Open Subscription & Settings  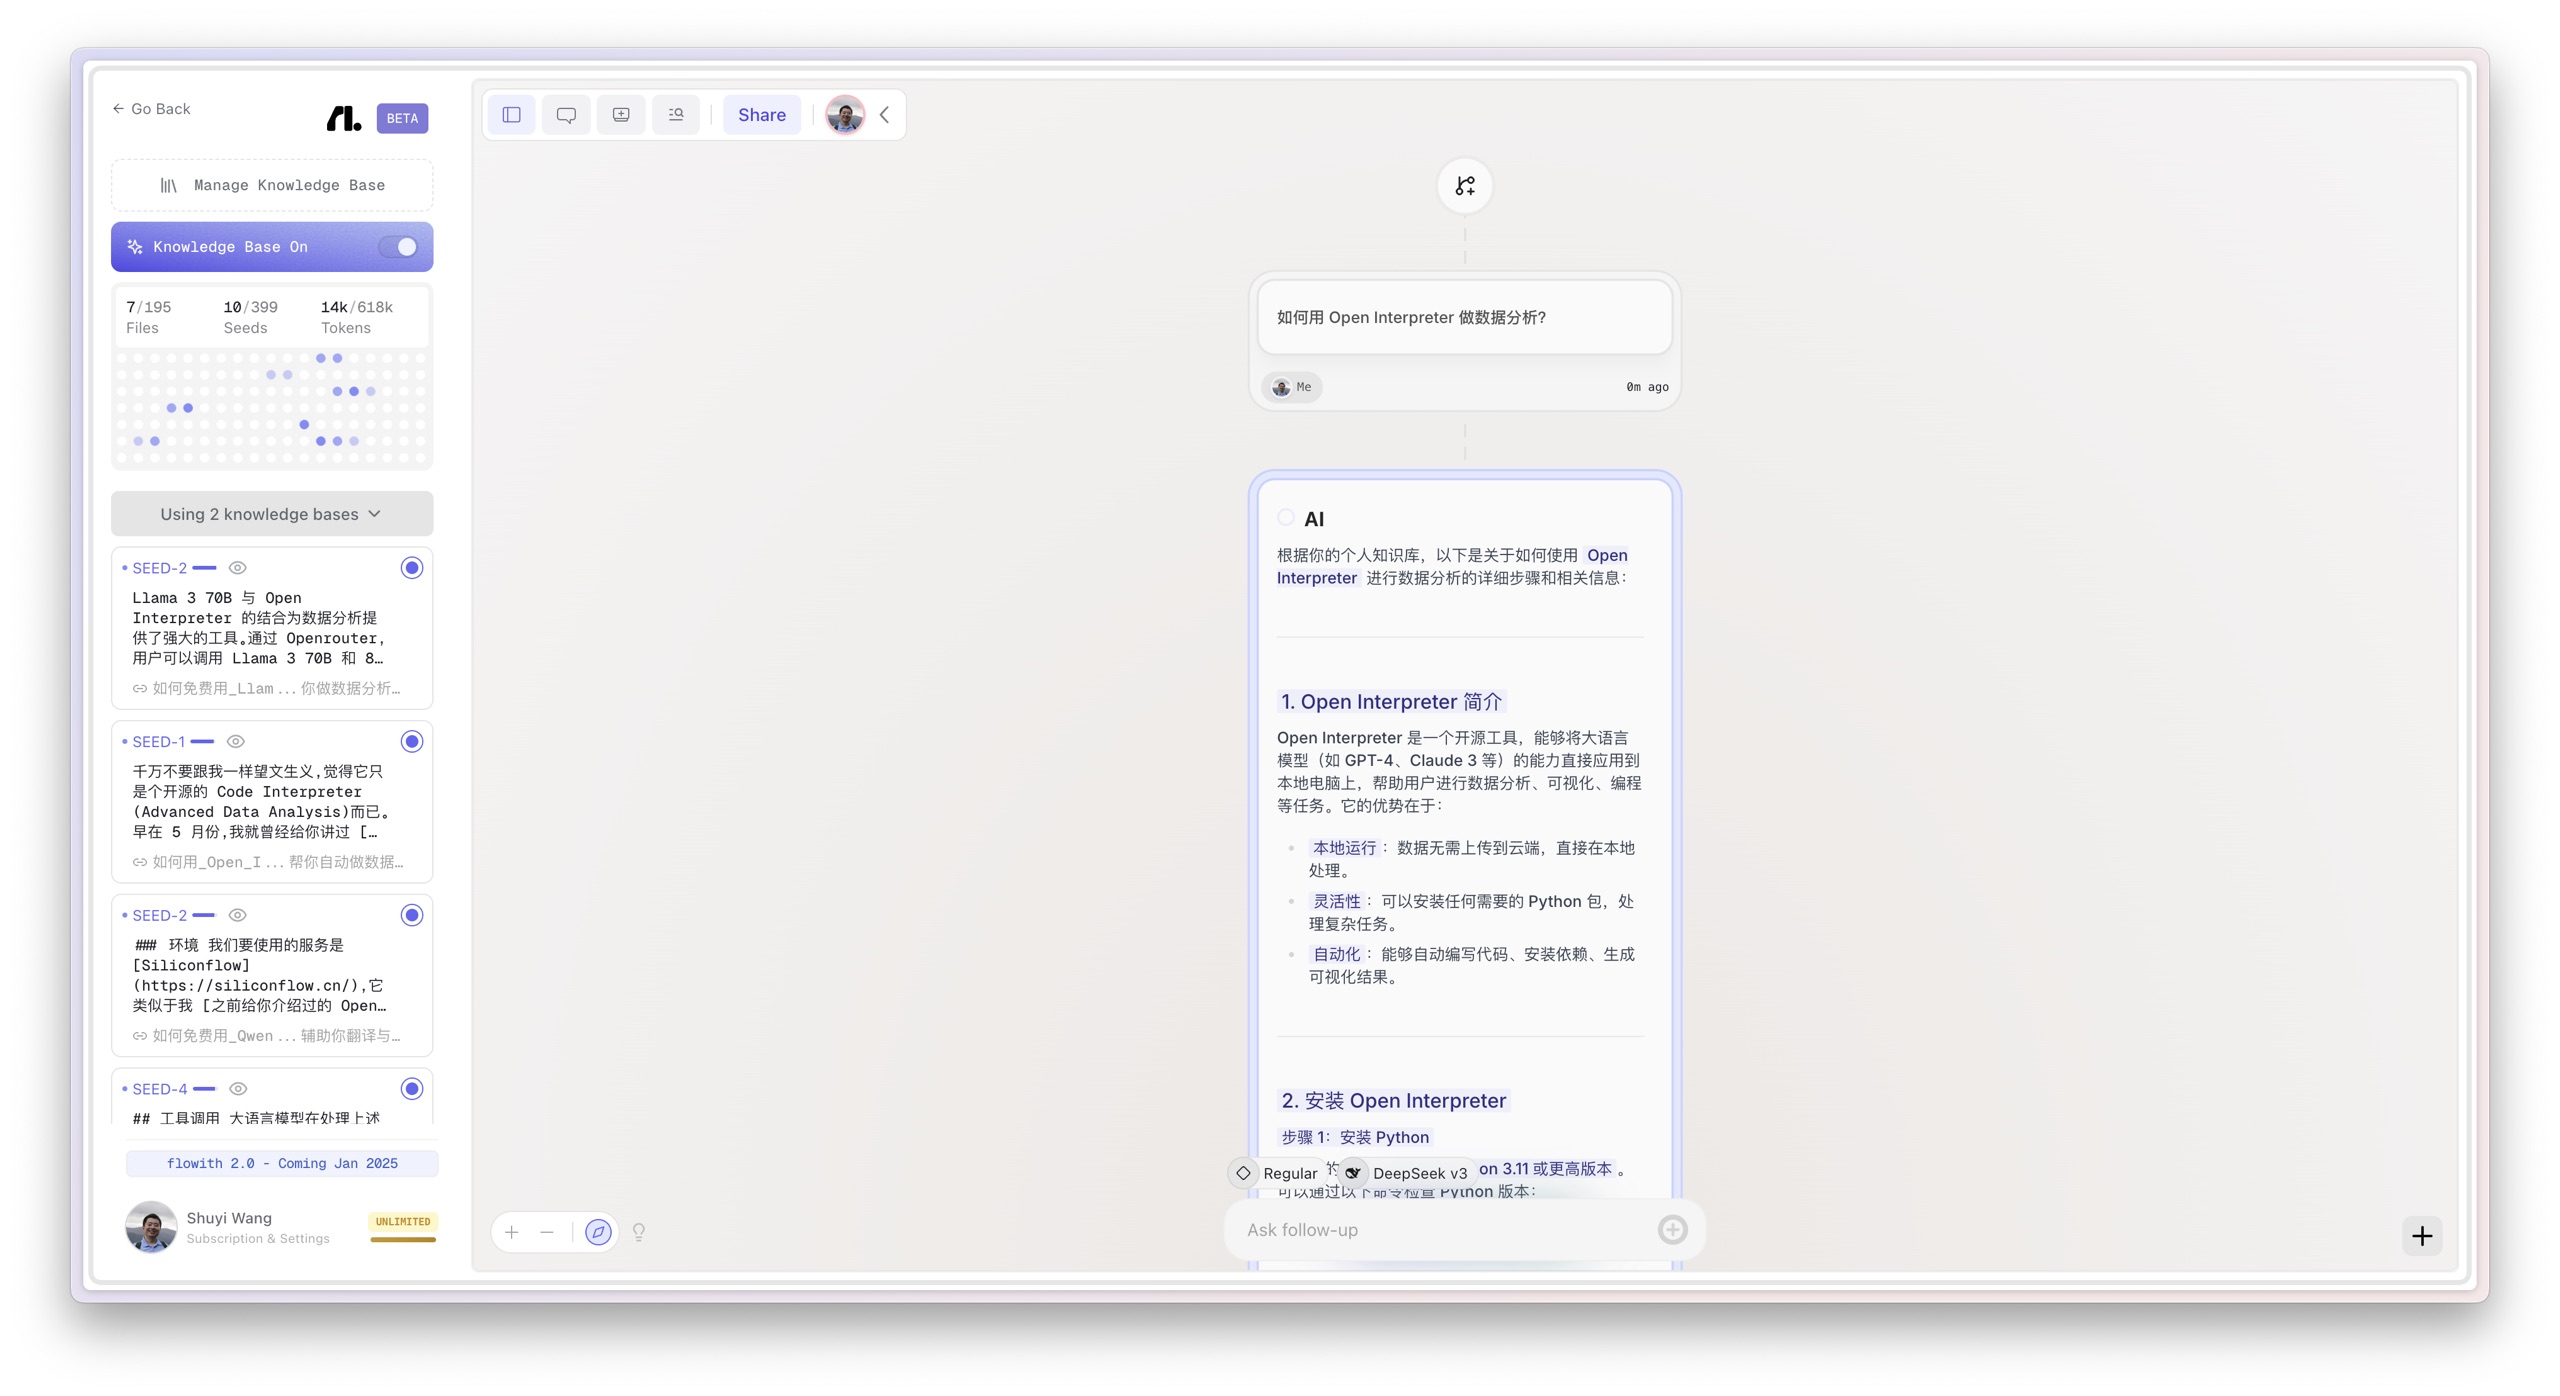click(258, 1239)
